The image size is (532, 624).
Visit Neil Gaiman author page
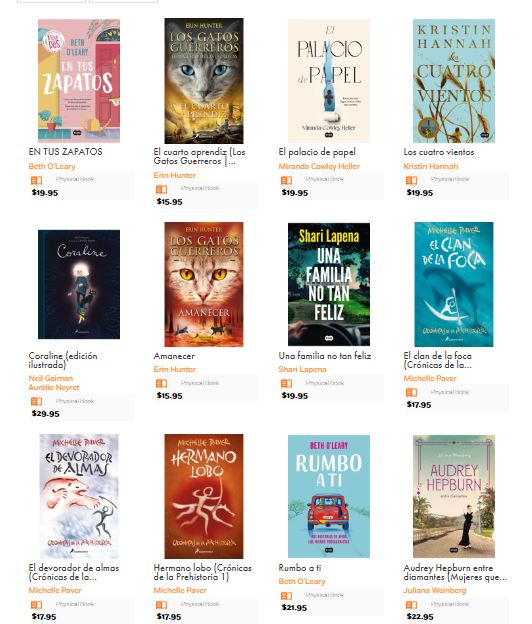point(51,378)
